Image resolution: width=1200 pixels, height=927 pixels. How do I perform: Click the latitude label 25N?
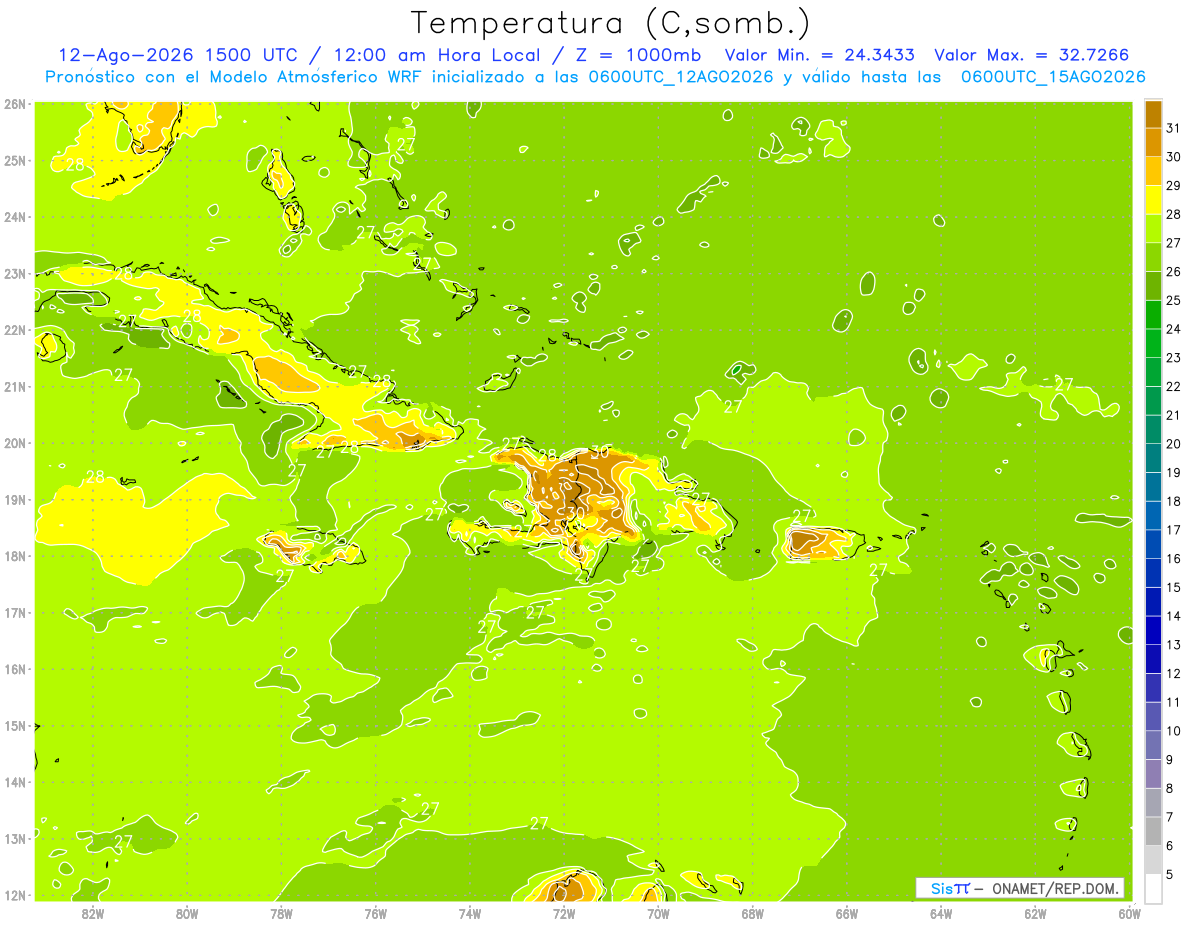point(15,160)
